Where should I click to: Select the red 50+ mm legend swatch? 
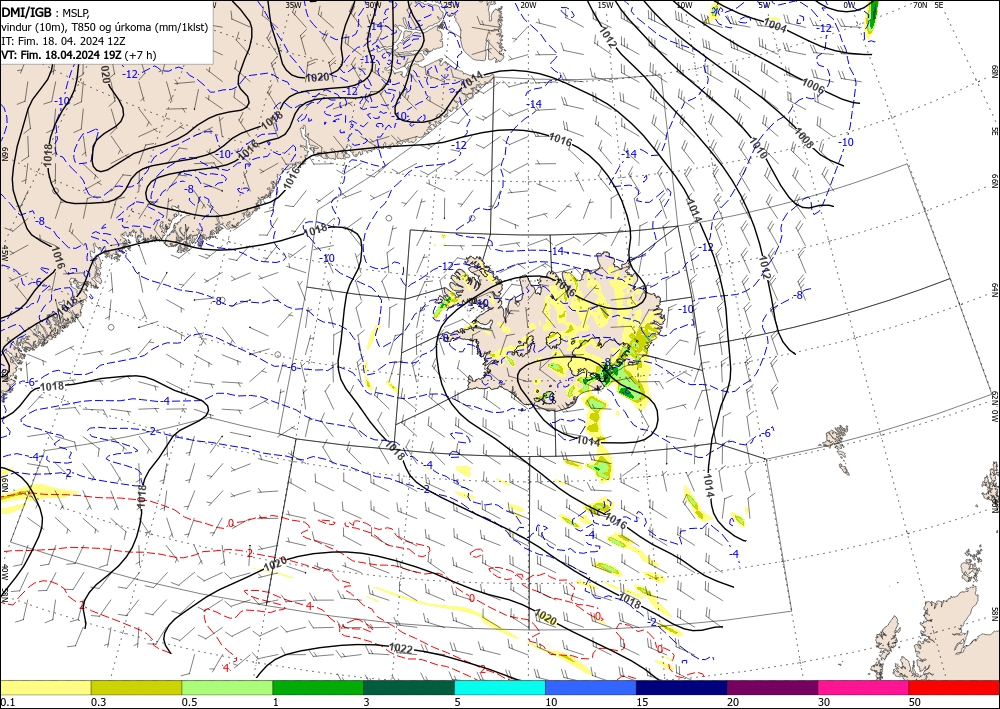click(x=954, y=687)
